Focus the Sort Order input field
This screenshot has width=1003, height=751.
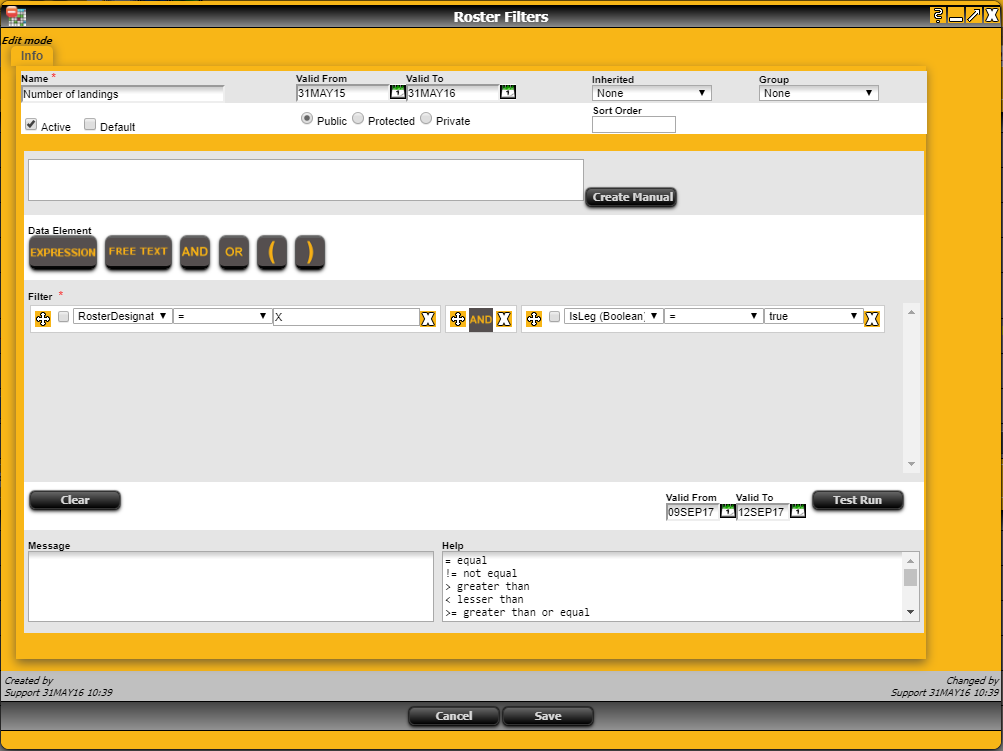tap(634, 125)
